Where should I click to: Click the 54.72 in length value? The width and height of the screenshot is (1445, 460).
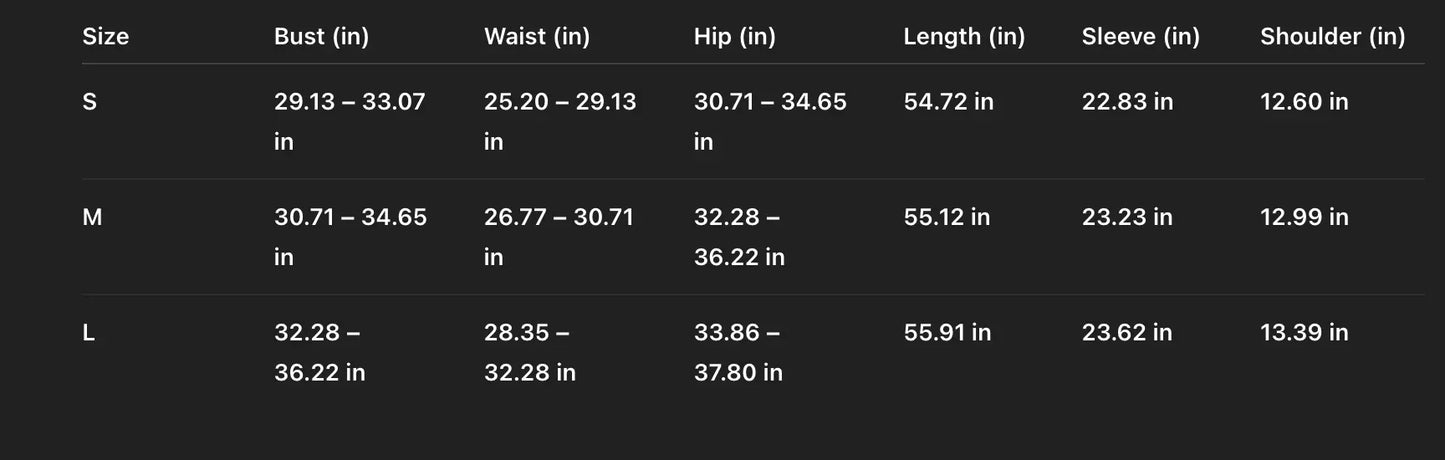click(x=948, y=102)
